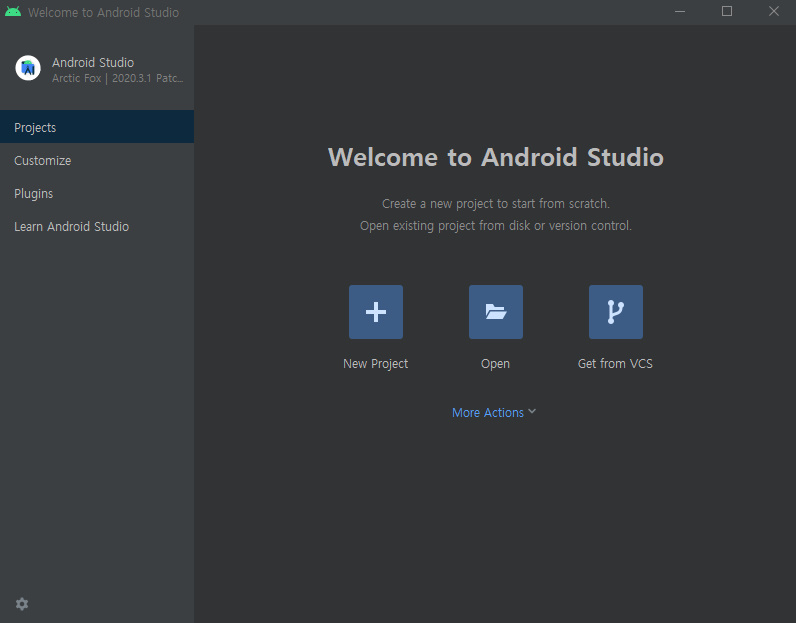Screen dimensions: 796x623
Task: Select the Projects tab
Action: point(97,127)
